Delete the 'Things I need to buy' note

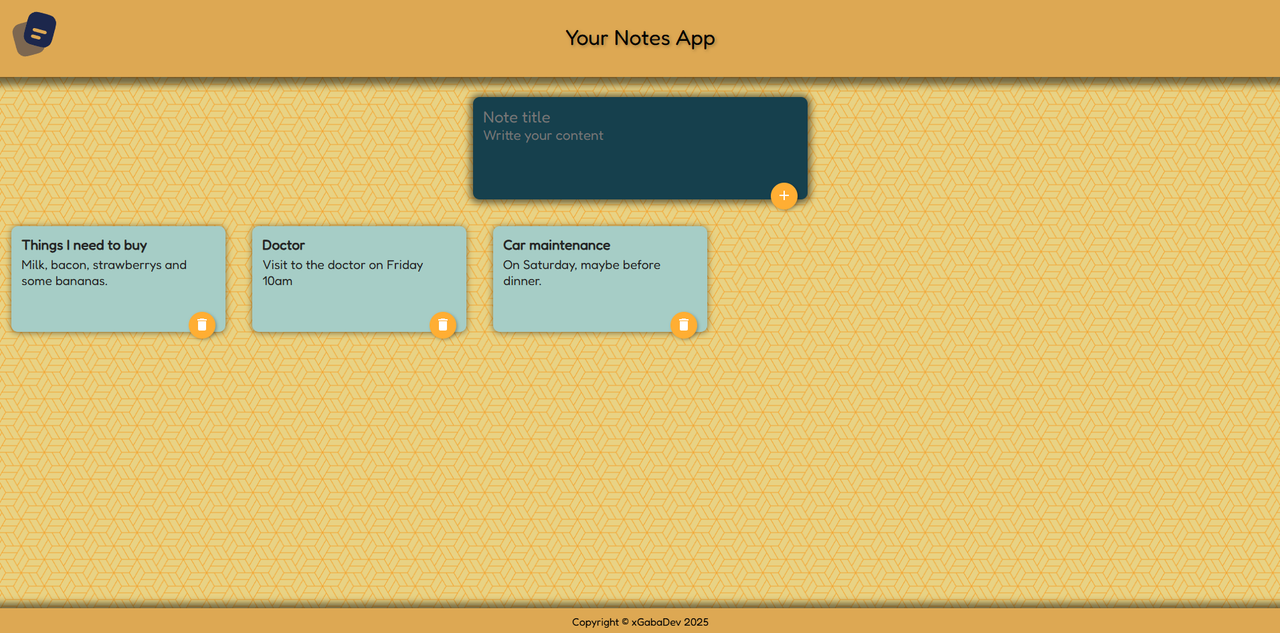click(202, 325)
